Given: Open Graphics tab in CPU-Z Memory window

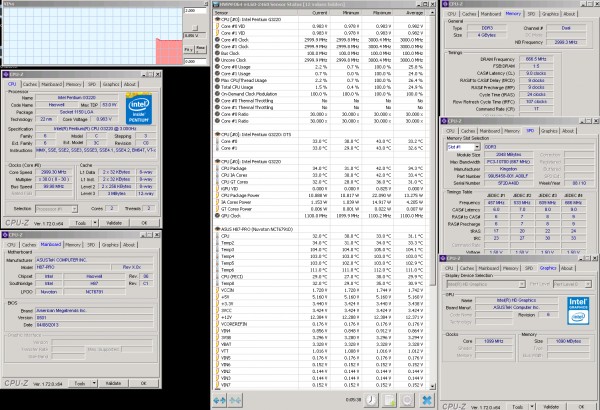Looking at the screenshot, I should click(550, 14).
